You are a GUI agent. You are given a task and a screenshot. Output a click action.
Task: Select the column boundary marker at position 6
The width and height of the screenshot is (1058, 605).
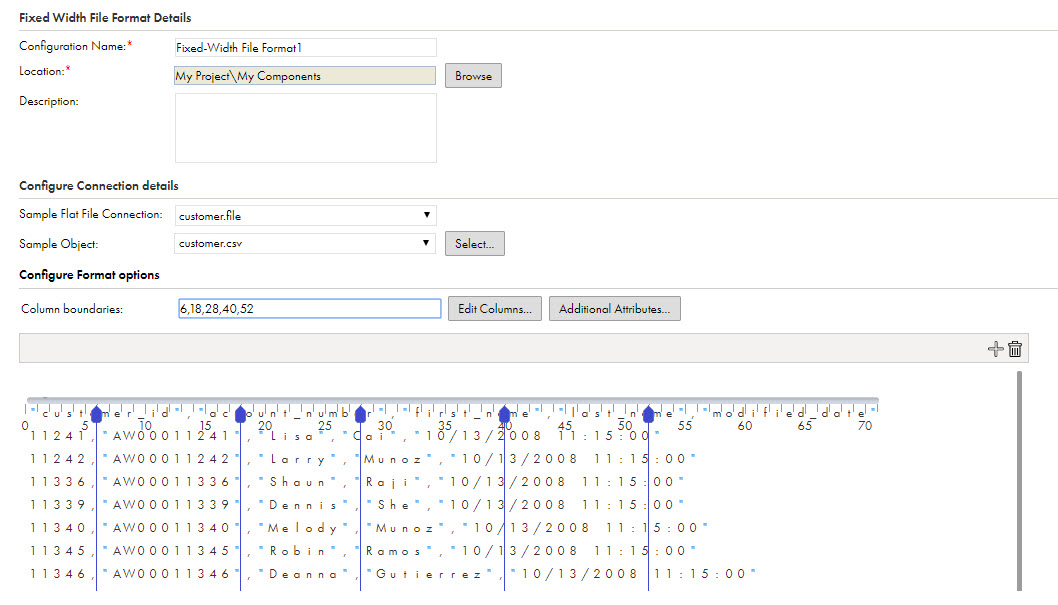pyautogui.click(x=96, y=414)
